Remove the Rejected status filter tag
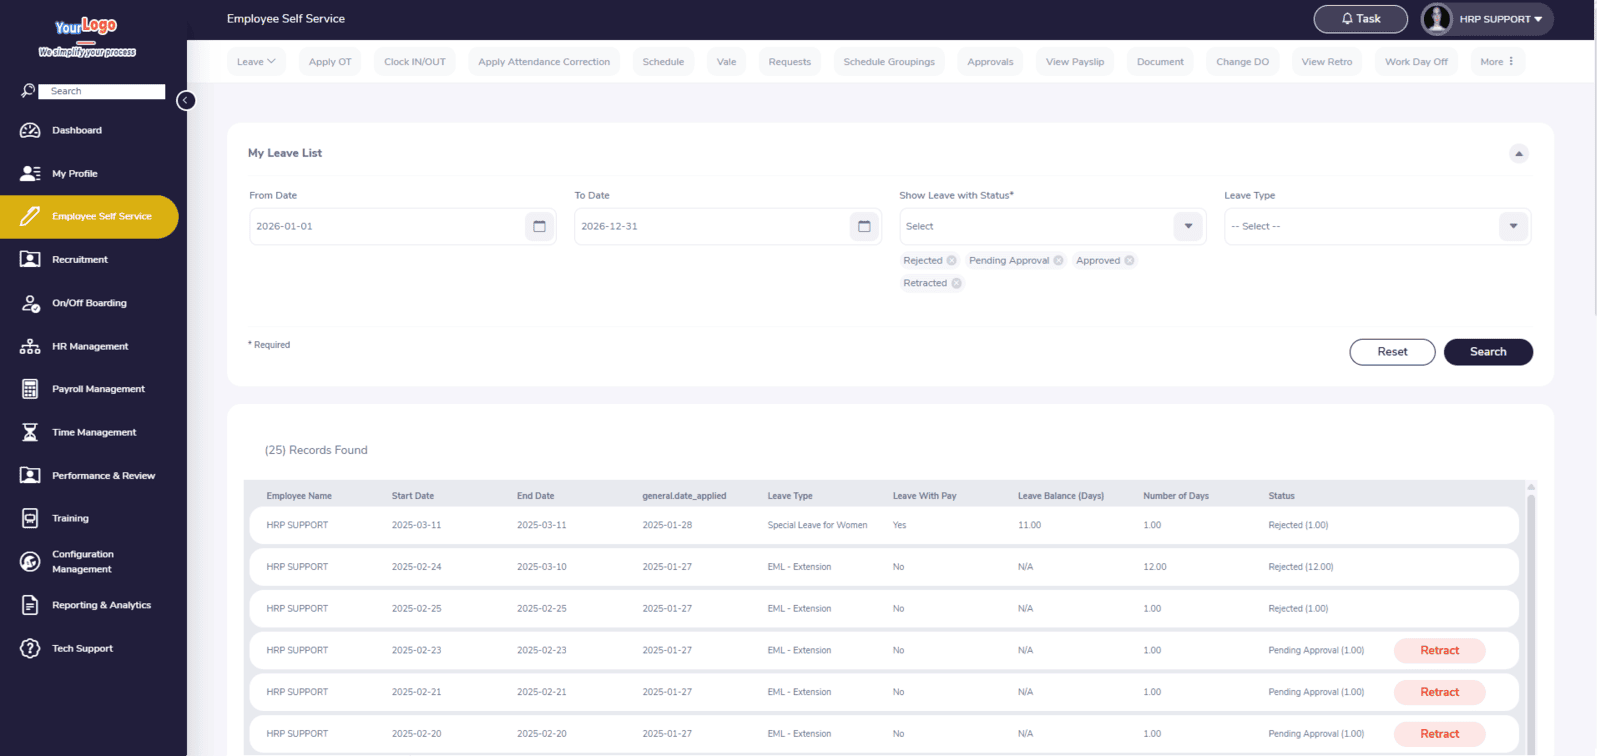Screen dimensions: 1600x756 [951, 261]
